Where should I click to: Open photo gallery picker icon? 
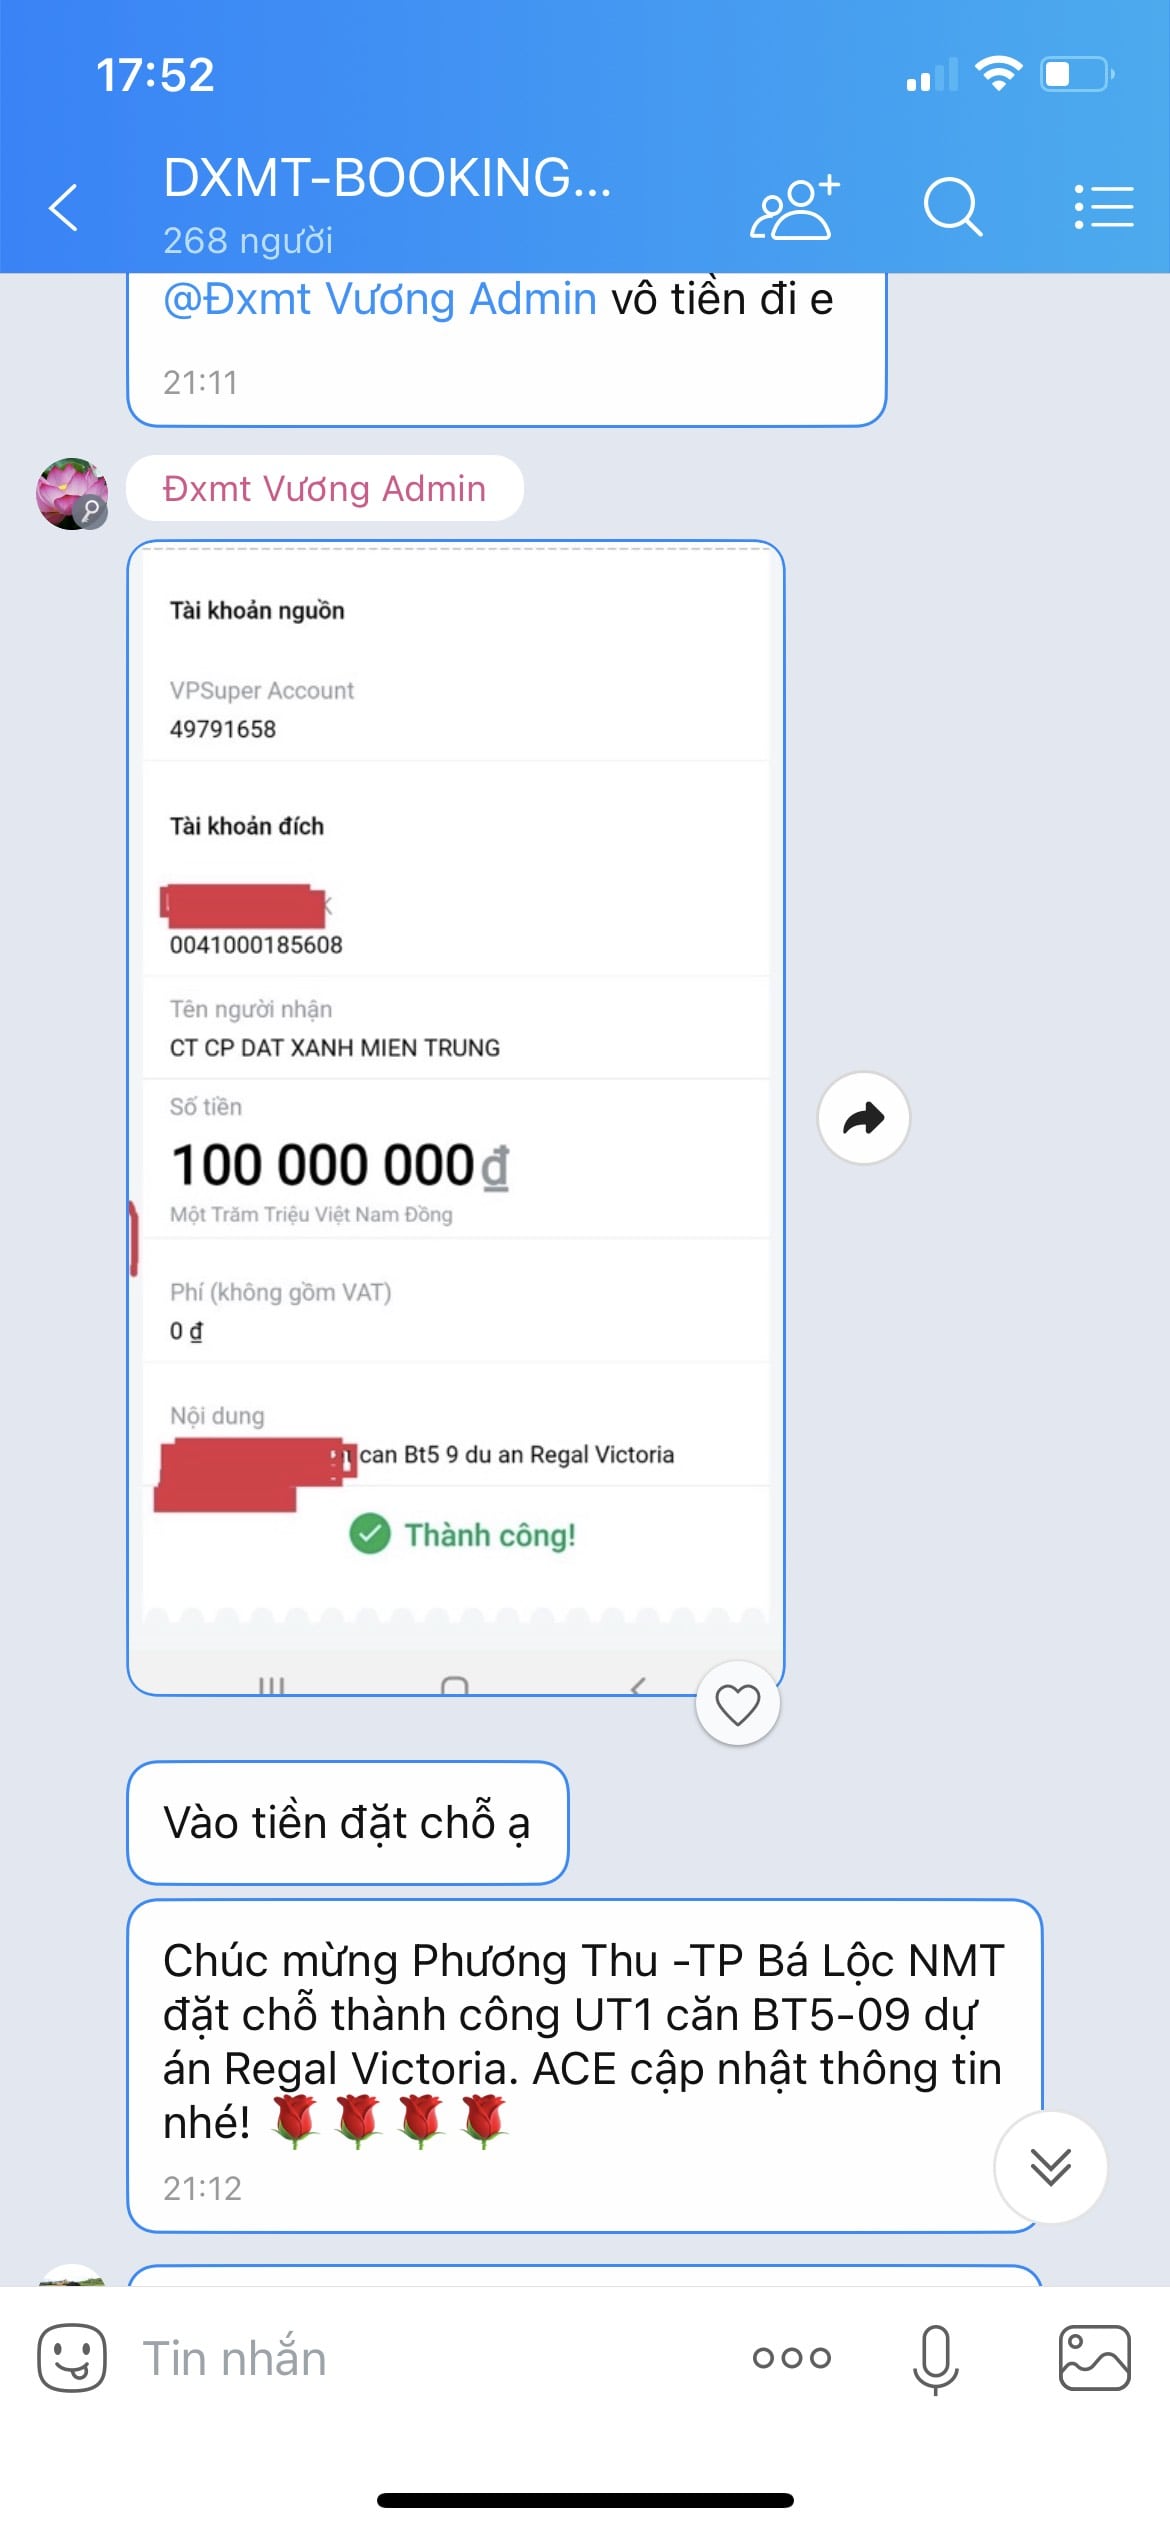pyautogui.click(x=1095, y=2358)
